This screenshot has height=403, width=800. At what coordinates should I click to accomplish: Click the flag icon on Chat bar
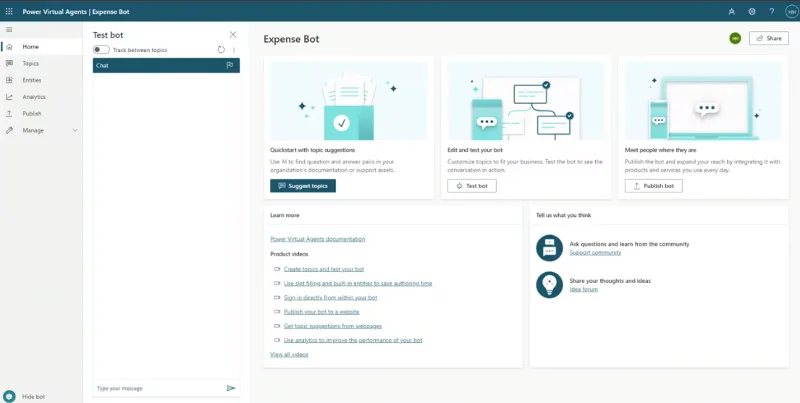click(x=230, y=65)
